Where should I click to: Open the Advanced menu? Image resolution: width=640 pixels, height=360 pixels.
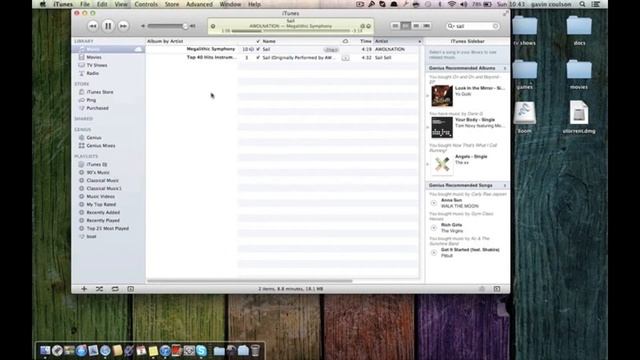(199, 4)
